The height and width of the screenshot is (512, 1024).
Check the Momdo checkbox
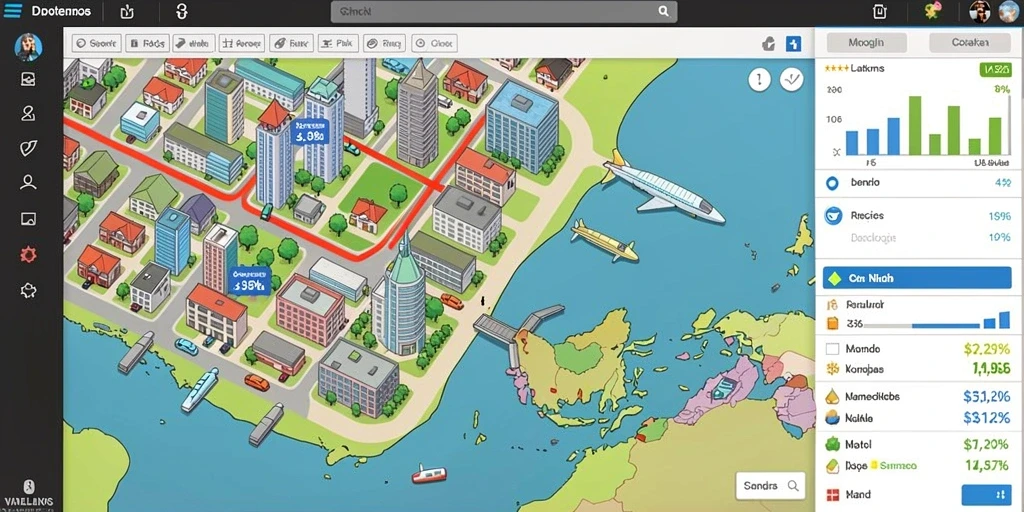pos(832,349)
